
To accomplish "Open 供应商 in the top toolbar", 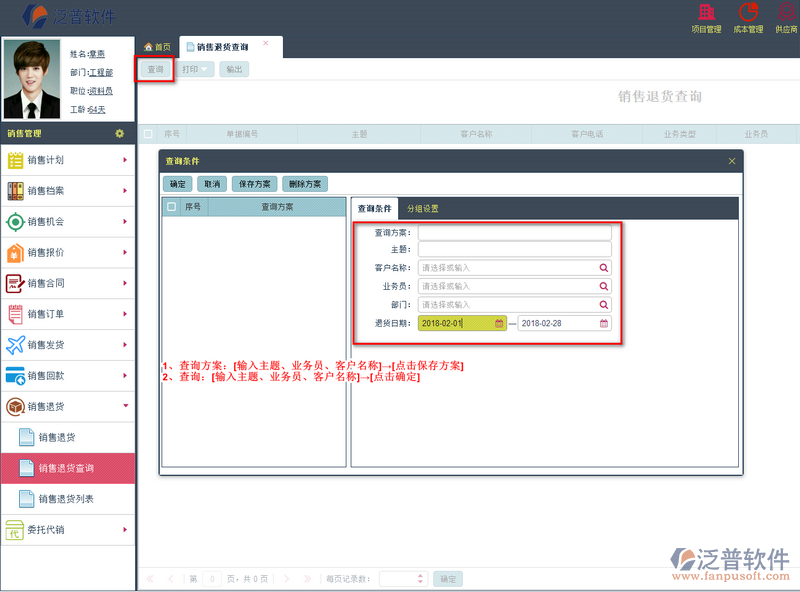I will pos(786,17).
